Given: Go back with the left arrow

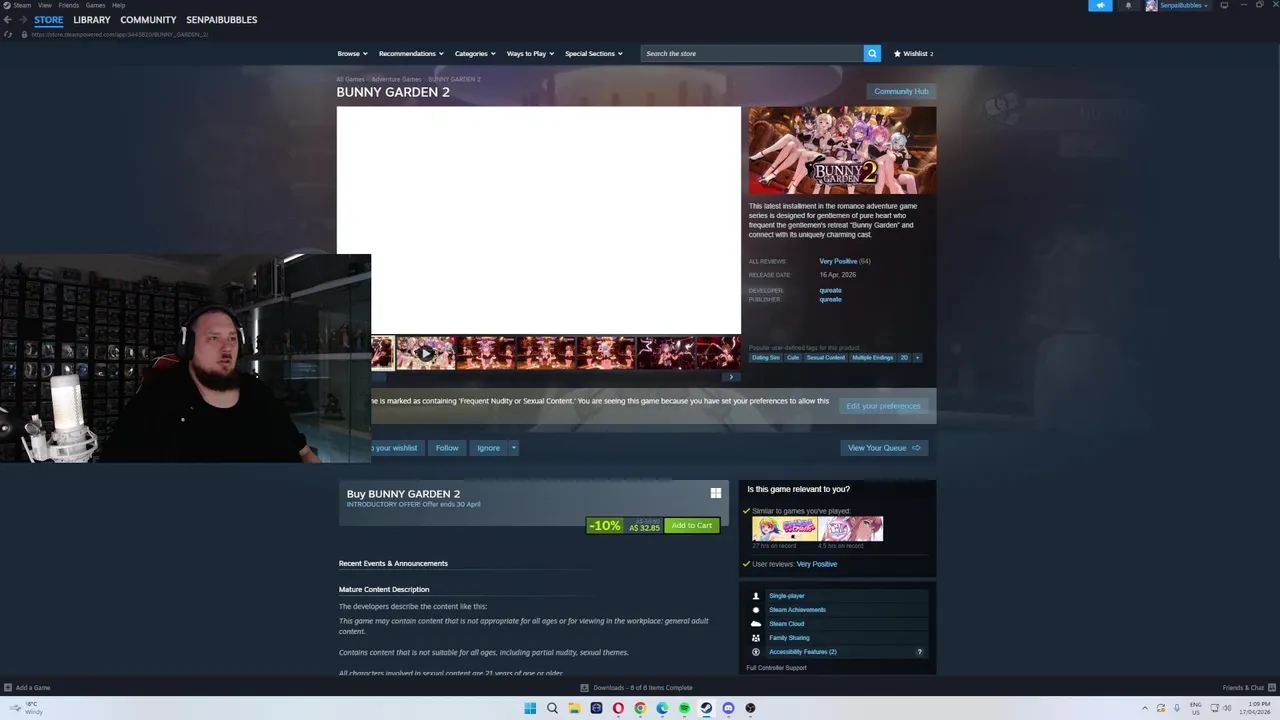Looking at the screenshot, I should pos(7,20).
